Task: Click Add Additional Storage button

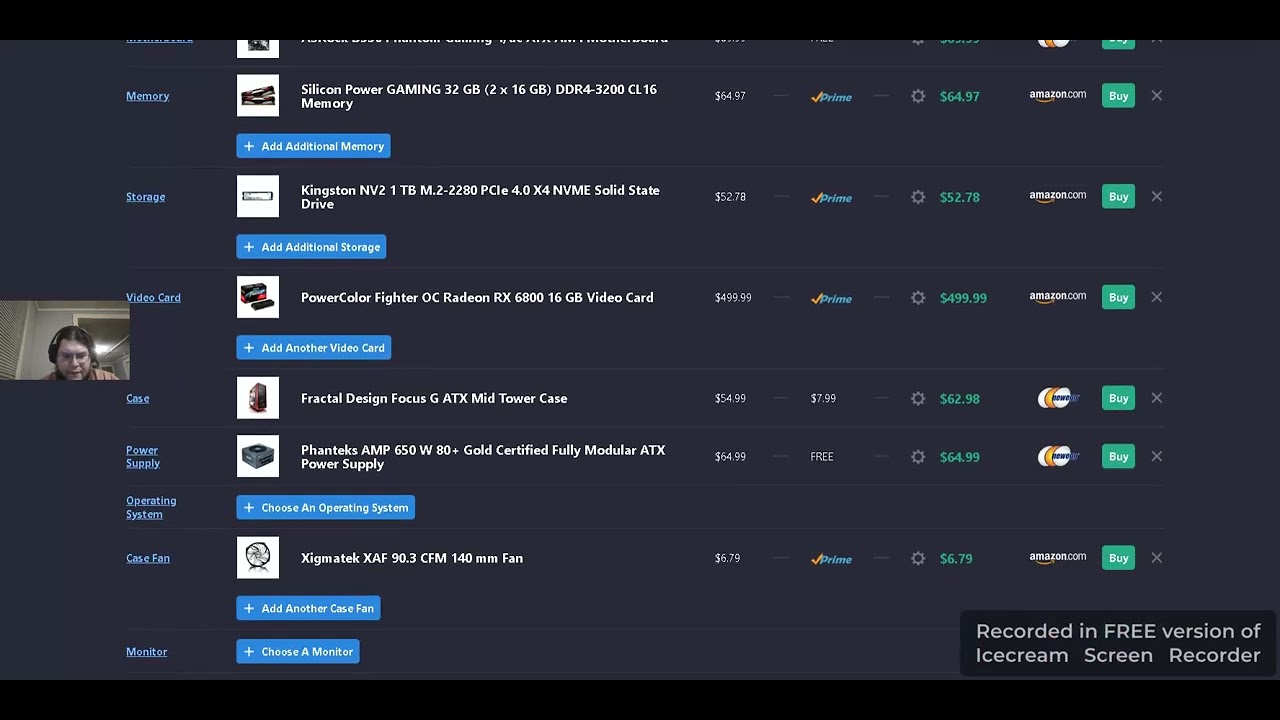Action: click(311, 247)
